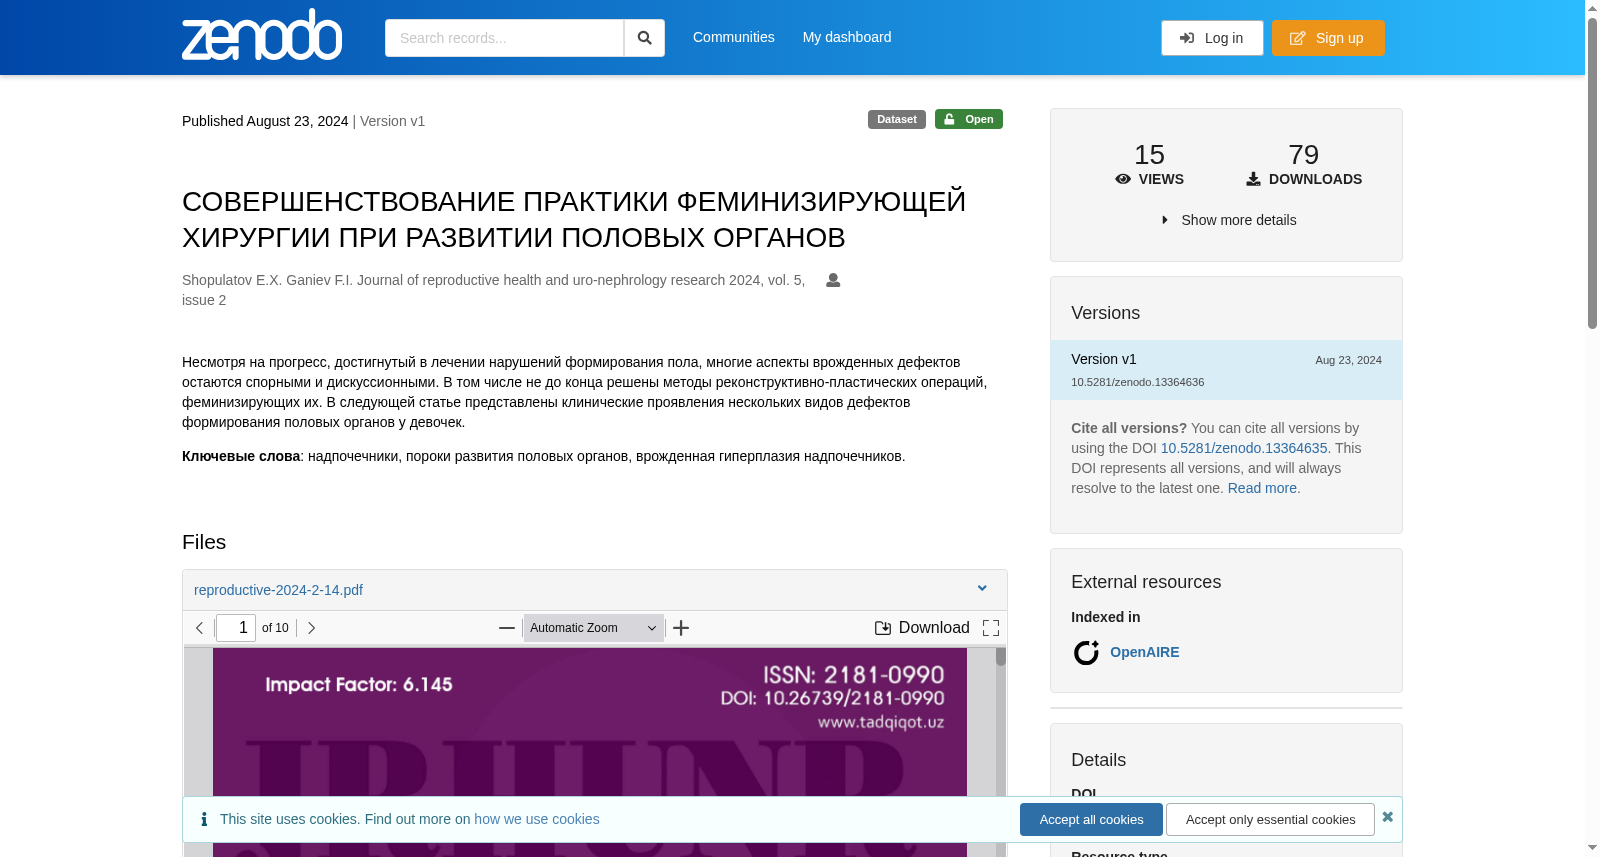The width and height of the screenshot is (1600, 857).
Task: Go to previous PDF page
Action: [x=200, y=628]
